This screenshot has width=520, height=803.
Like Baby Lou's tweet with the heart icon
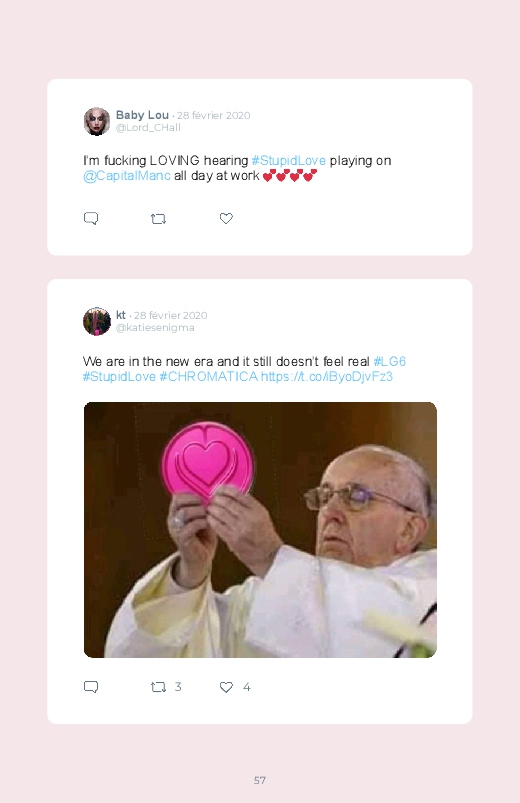tap(226, 218)
